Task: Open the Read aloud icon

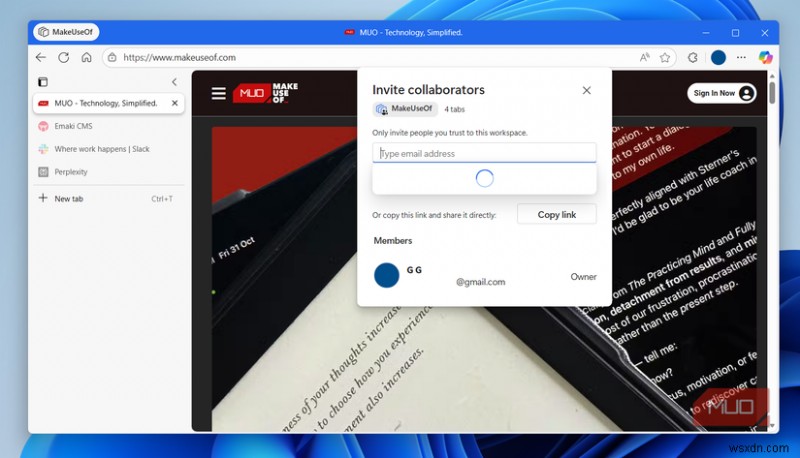Action: (645, 58)
